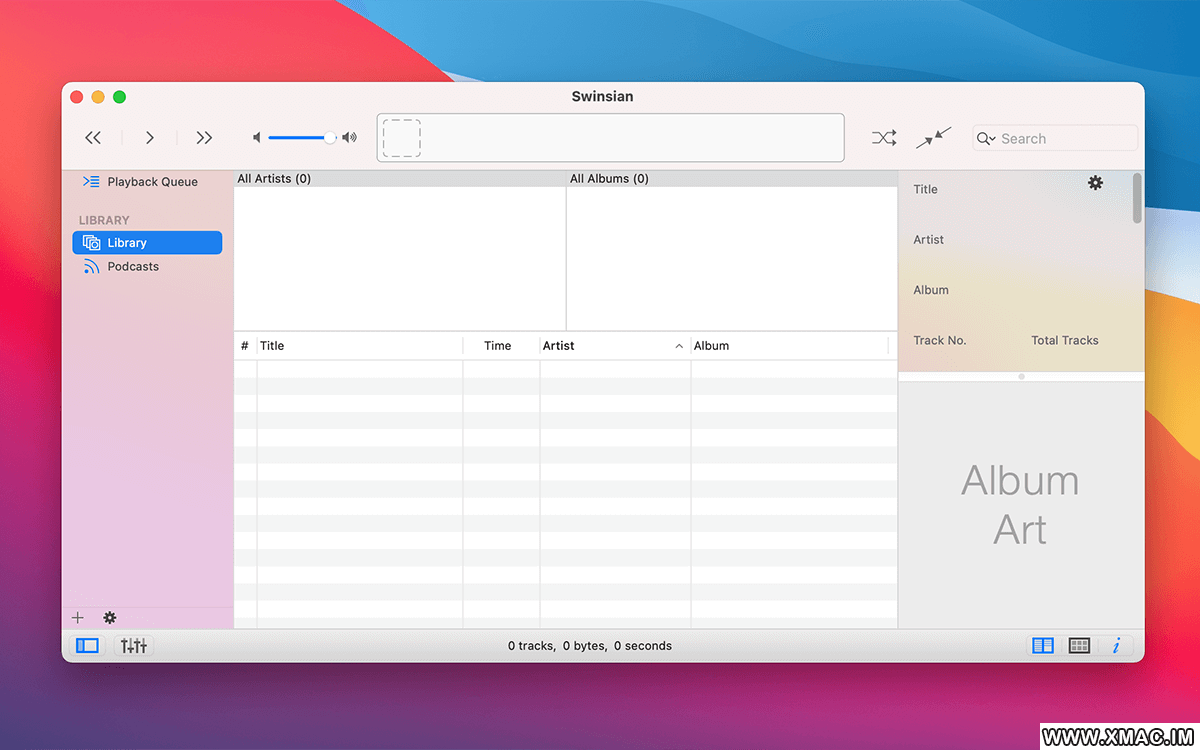1200x750 pixels.
Task: Open sidebar gear actions menu
Action: [x=110, y=618]
